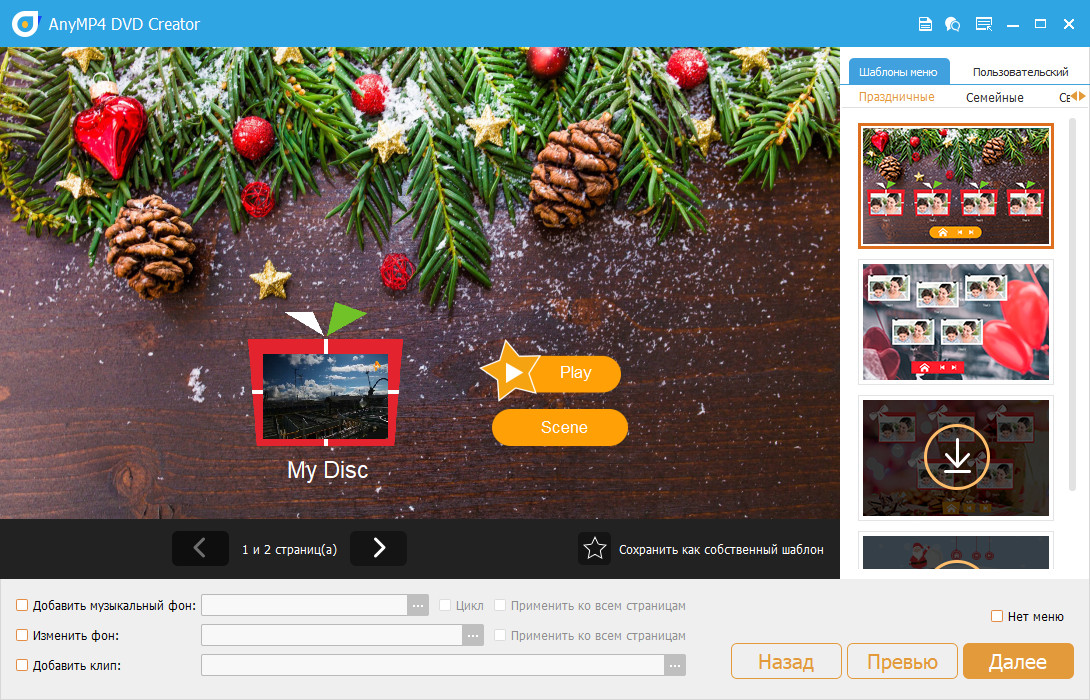Download the third template via arrow icon
This screenshot has width=1090, height=700.
point(957,457)
